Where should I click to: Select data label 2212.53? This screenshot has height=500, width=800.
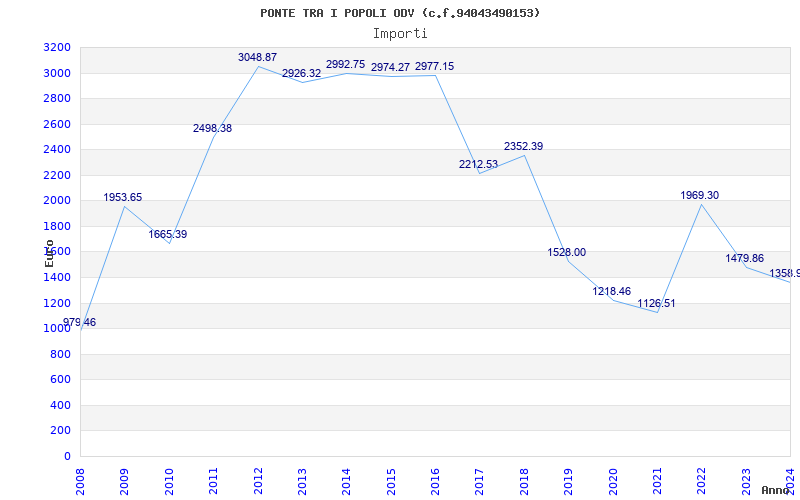478,165
